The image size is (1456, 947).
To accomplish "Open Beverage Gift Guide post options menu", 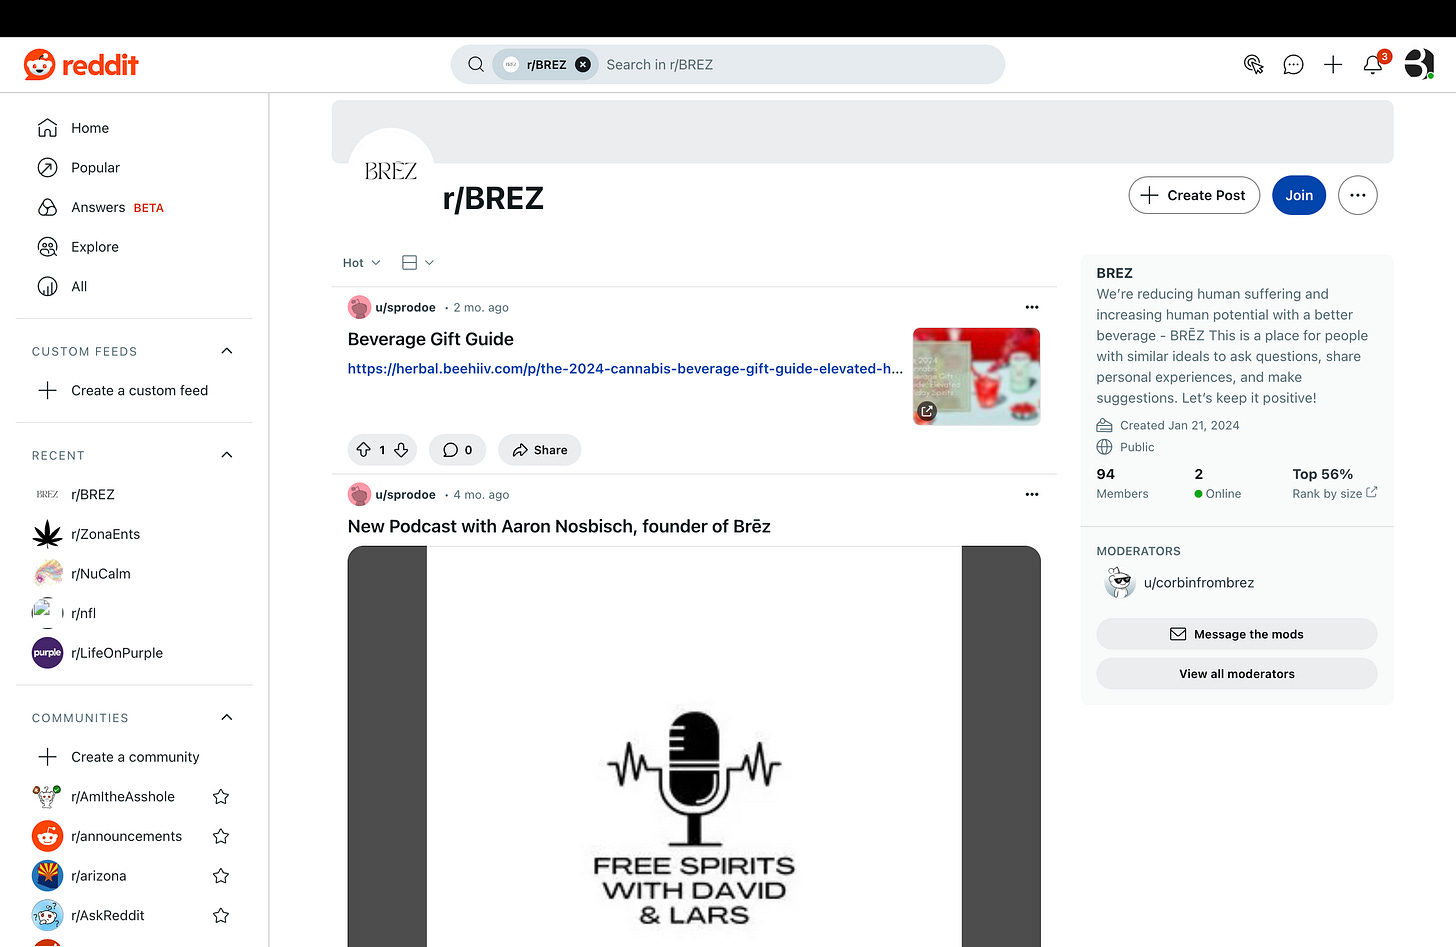I will coord(1032,308).
